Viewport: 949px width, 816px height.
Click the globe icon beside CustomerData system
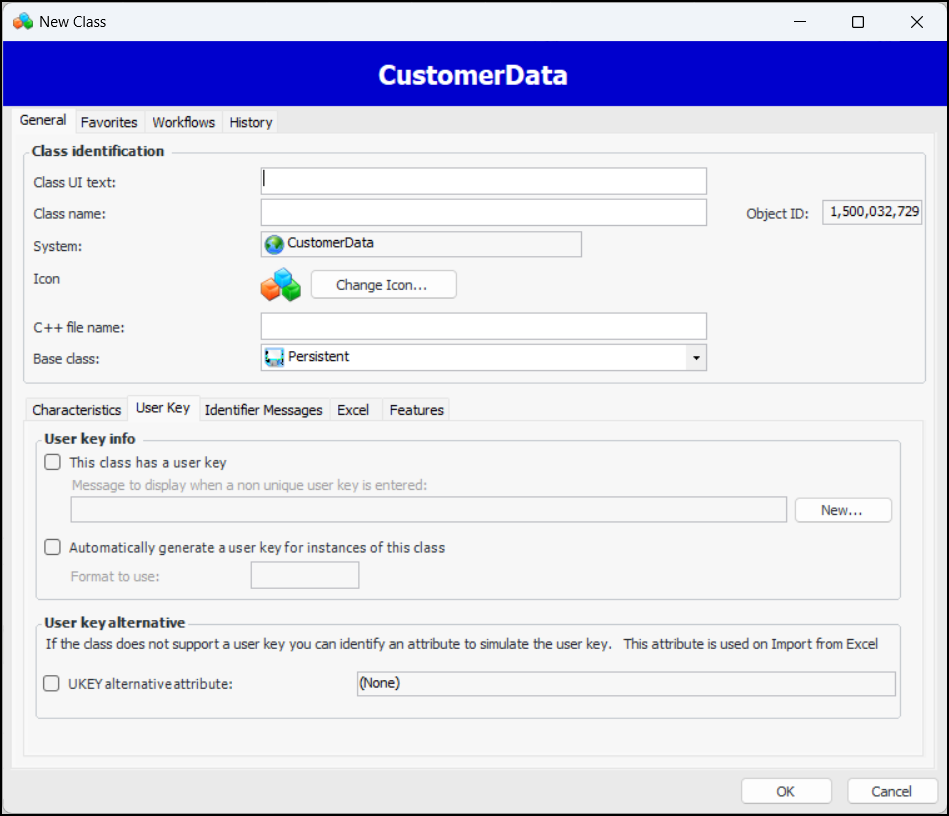click(x=274, y=244)
